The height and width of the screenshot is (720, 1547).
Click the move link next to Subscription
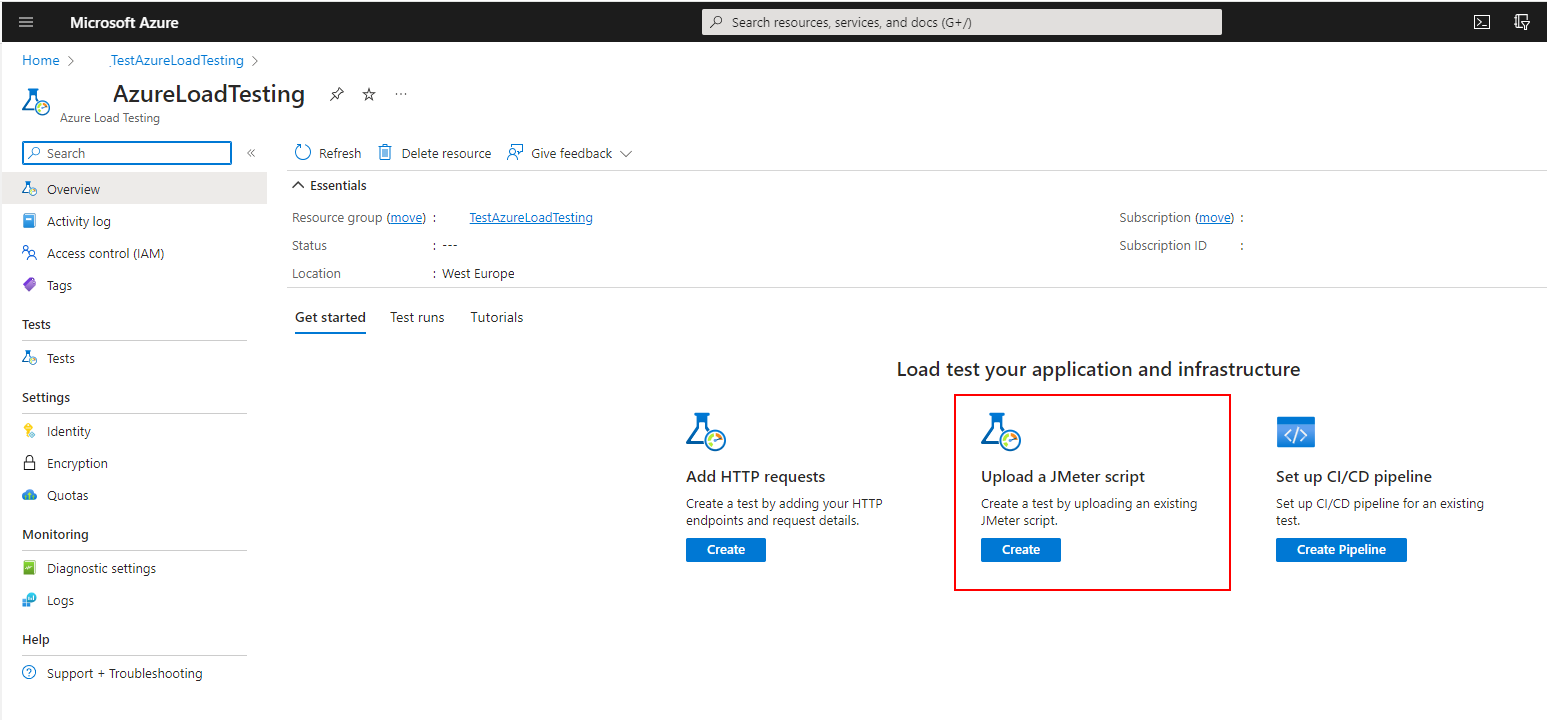[1215, 217]
